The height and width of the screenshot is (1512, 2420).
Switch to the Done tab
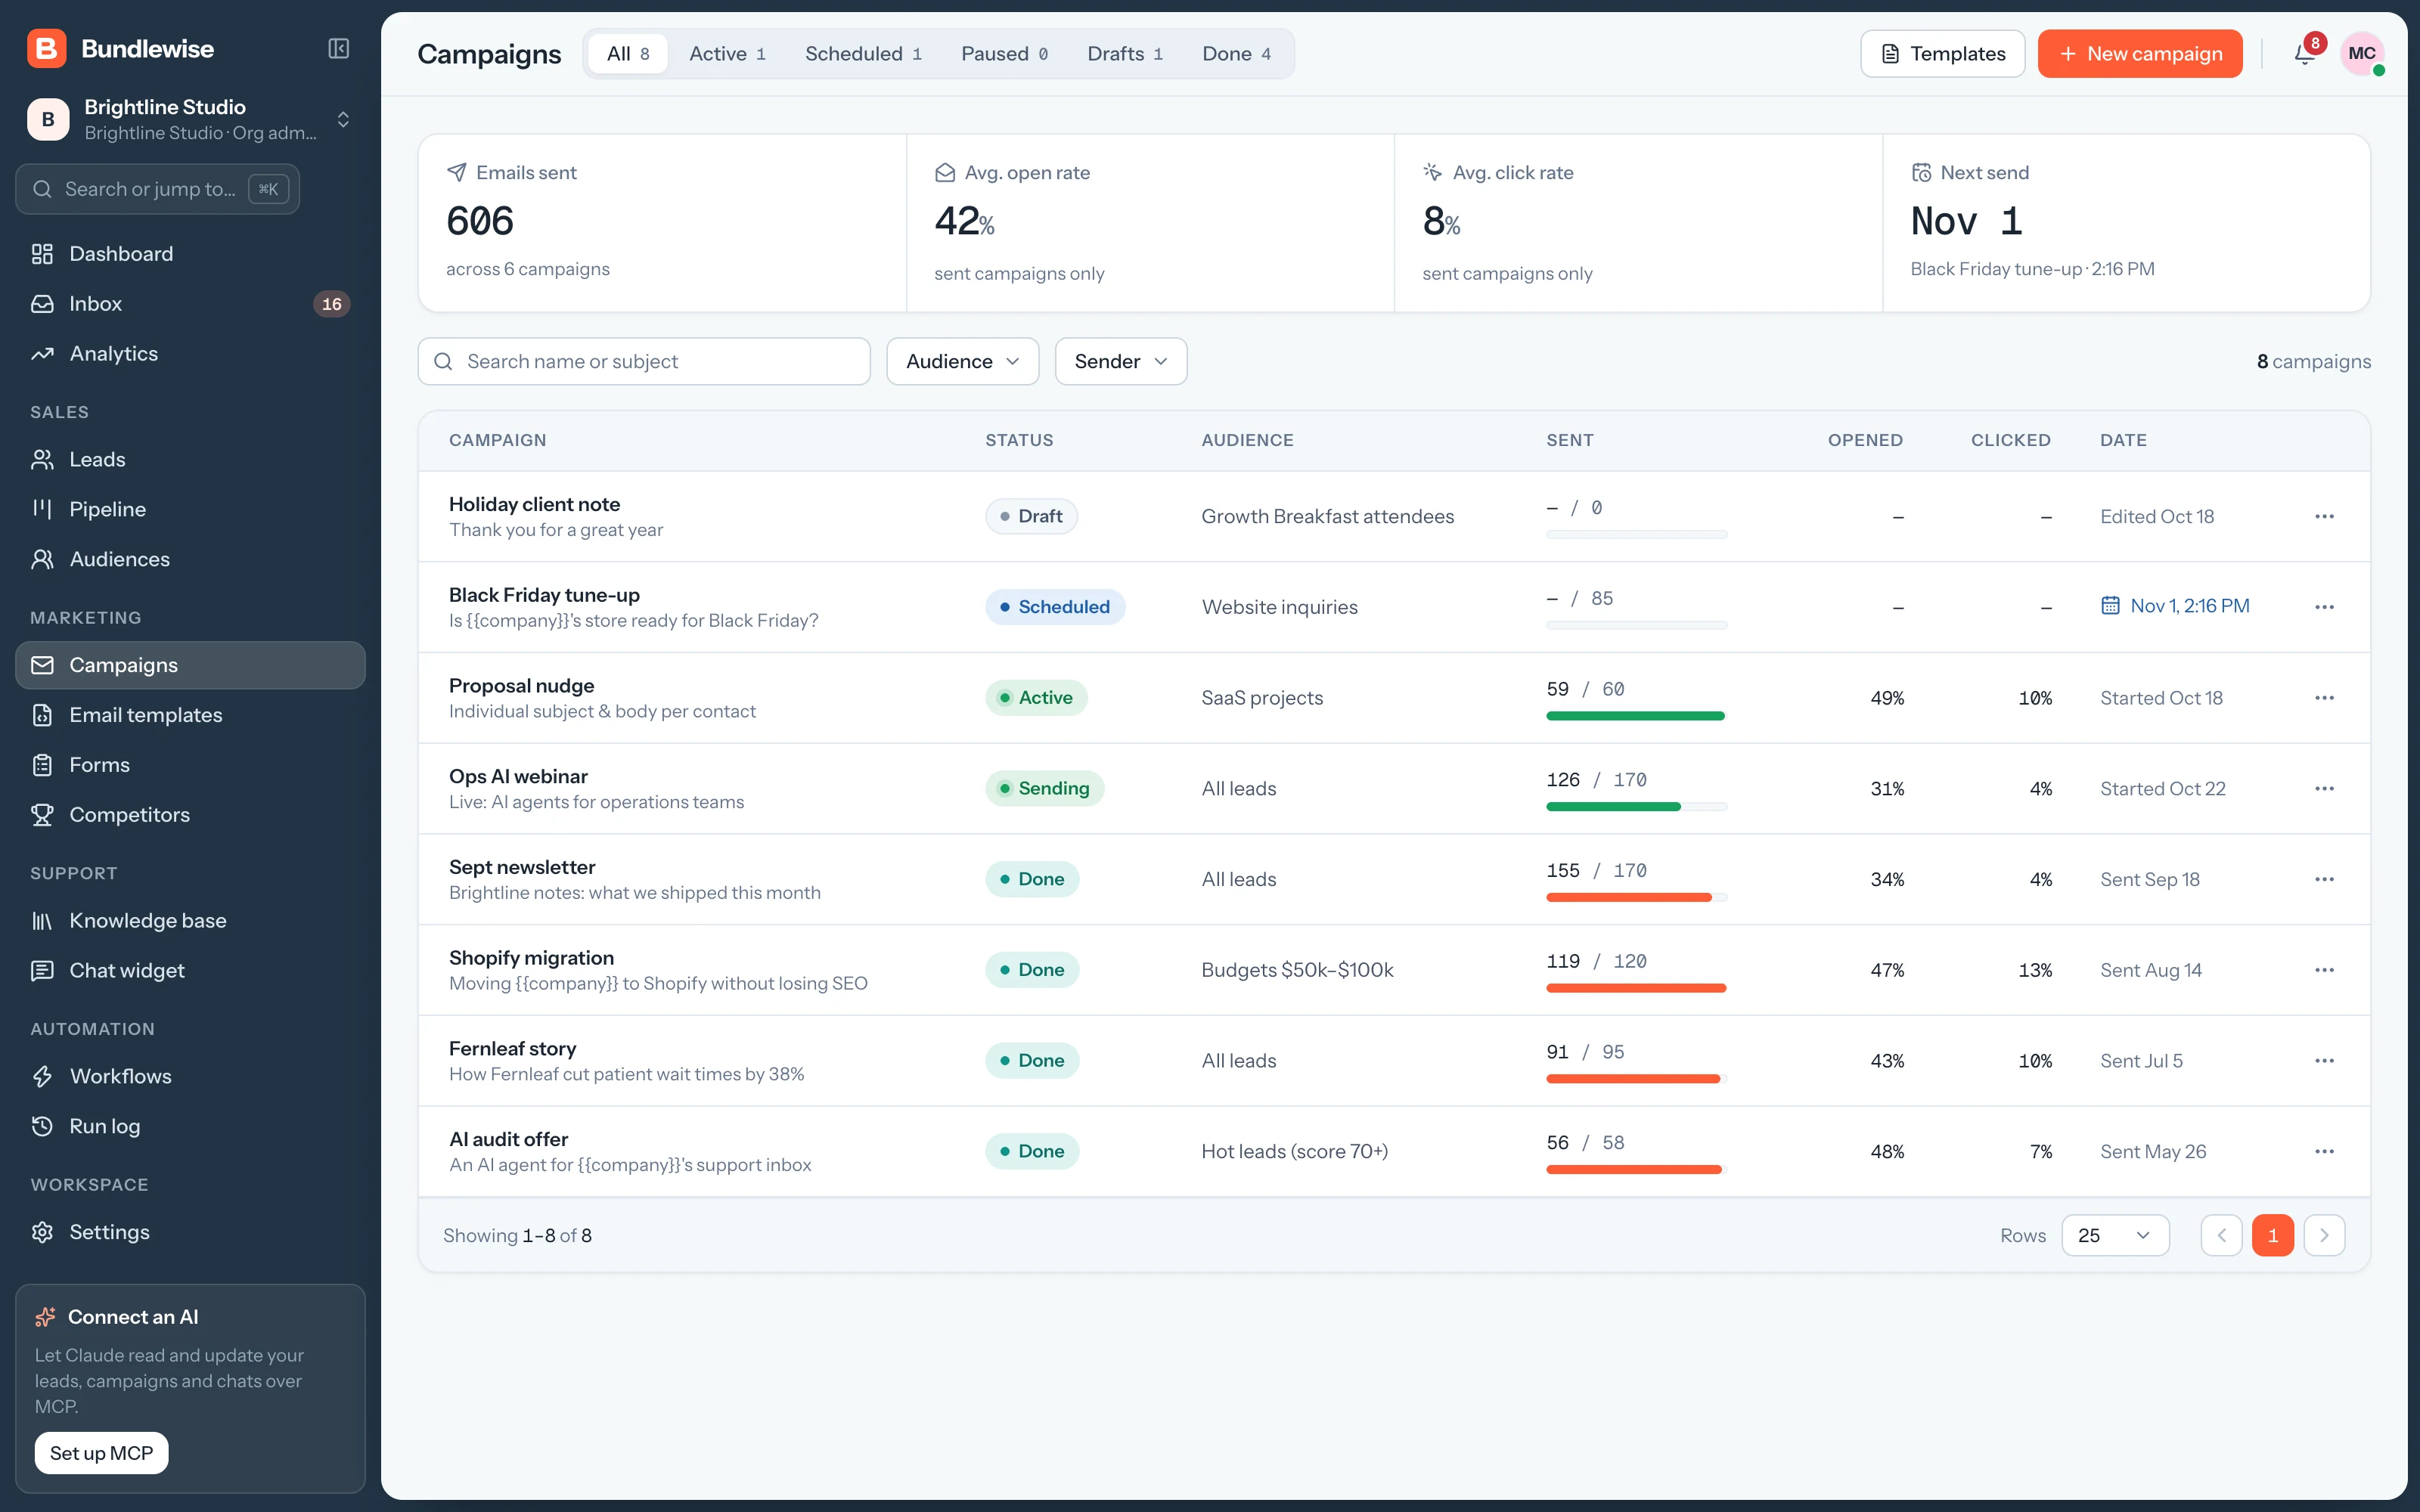click(1236, 54)
